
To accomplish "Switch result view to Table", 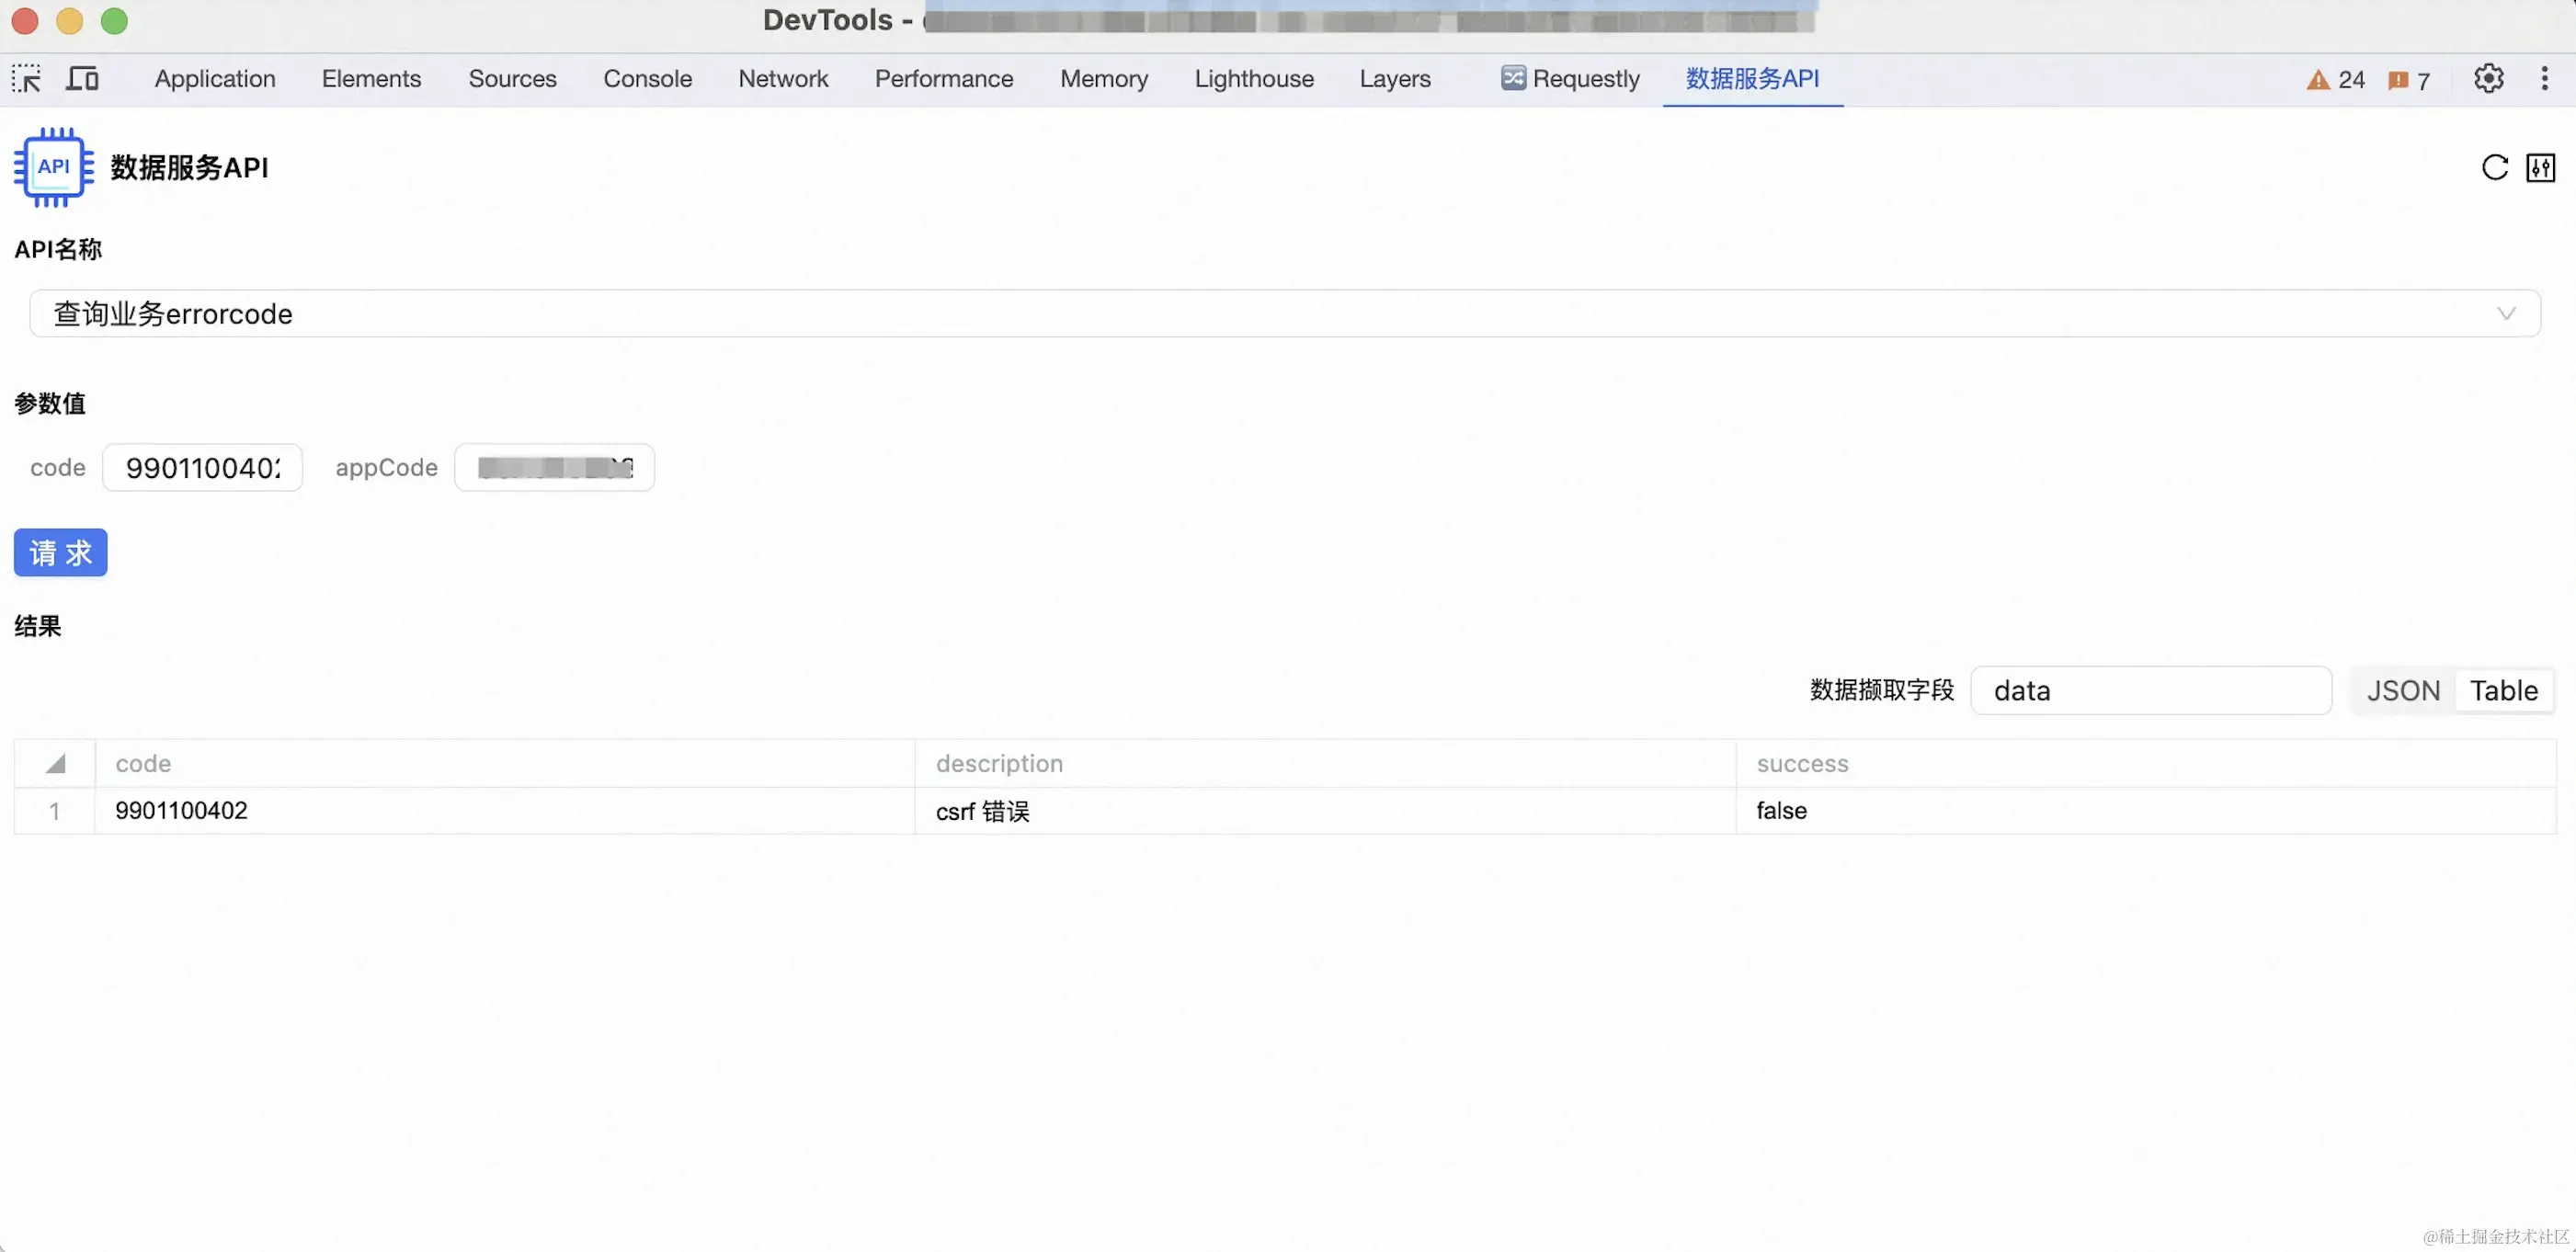I will pos(2503,690).
